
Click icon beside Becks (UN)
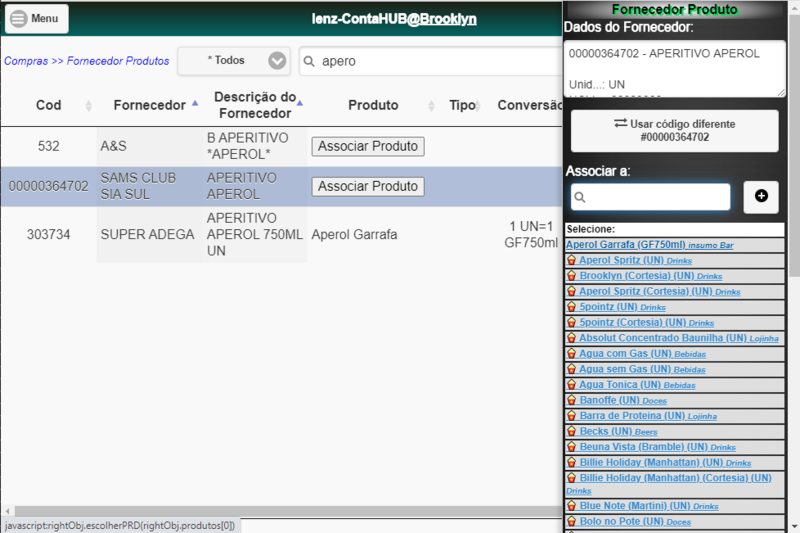[571, 432]
